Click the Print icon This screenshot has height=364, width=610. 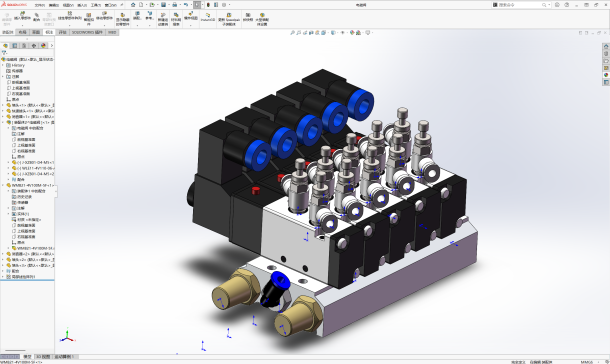coord(175,5)
